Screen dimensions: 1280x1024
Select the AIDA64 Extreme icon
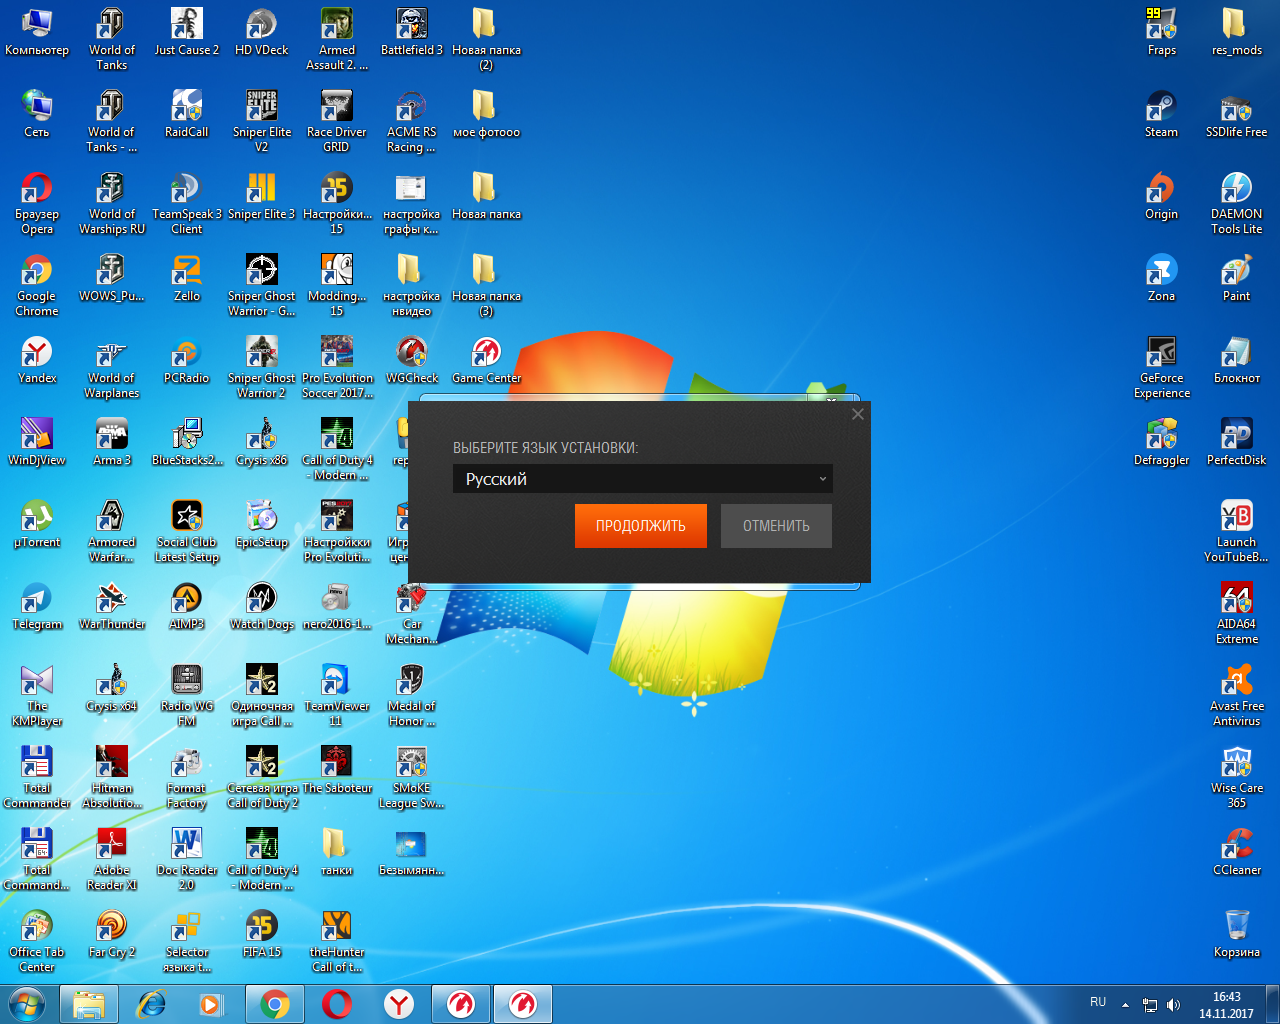pyautogui.click(x=1236, y=613)
